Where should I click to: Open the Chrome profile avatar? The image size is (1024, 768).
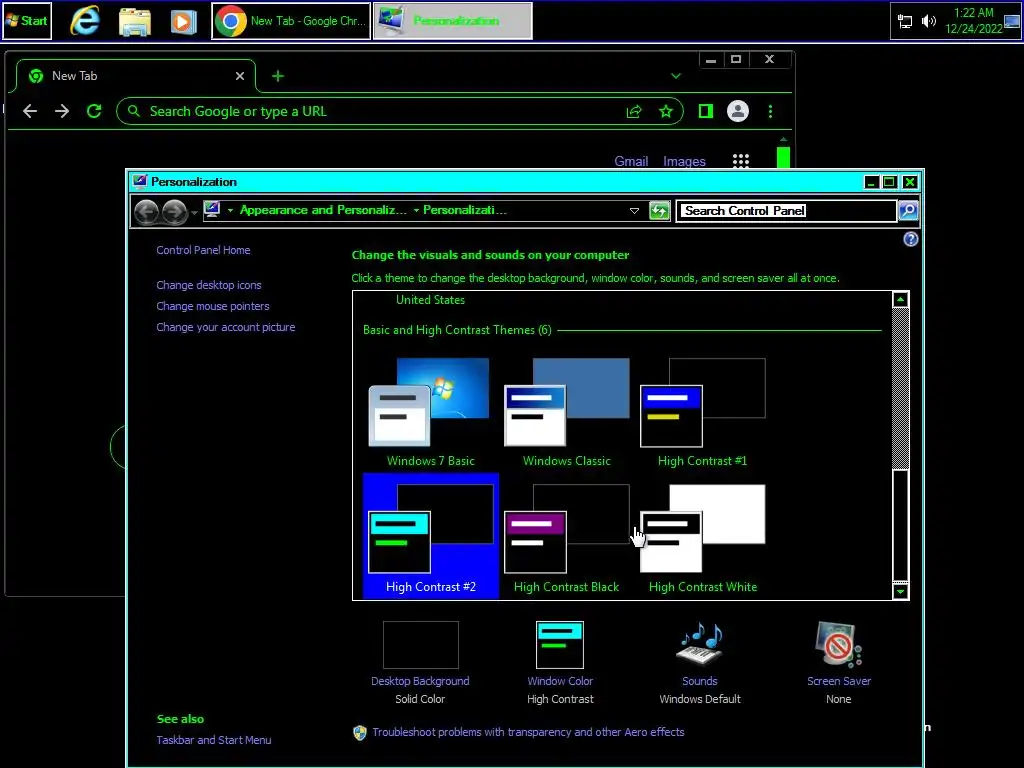[x=738, y=112]
